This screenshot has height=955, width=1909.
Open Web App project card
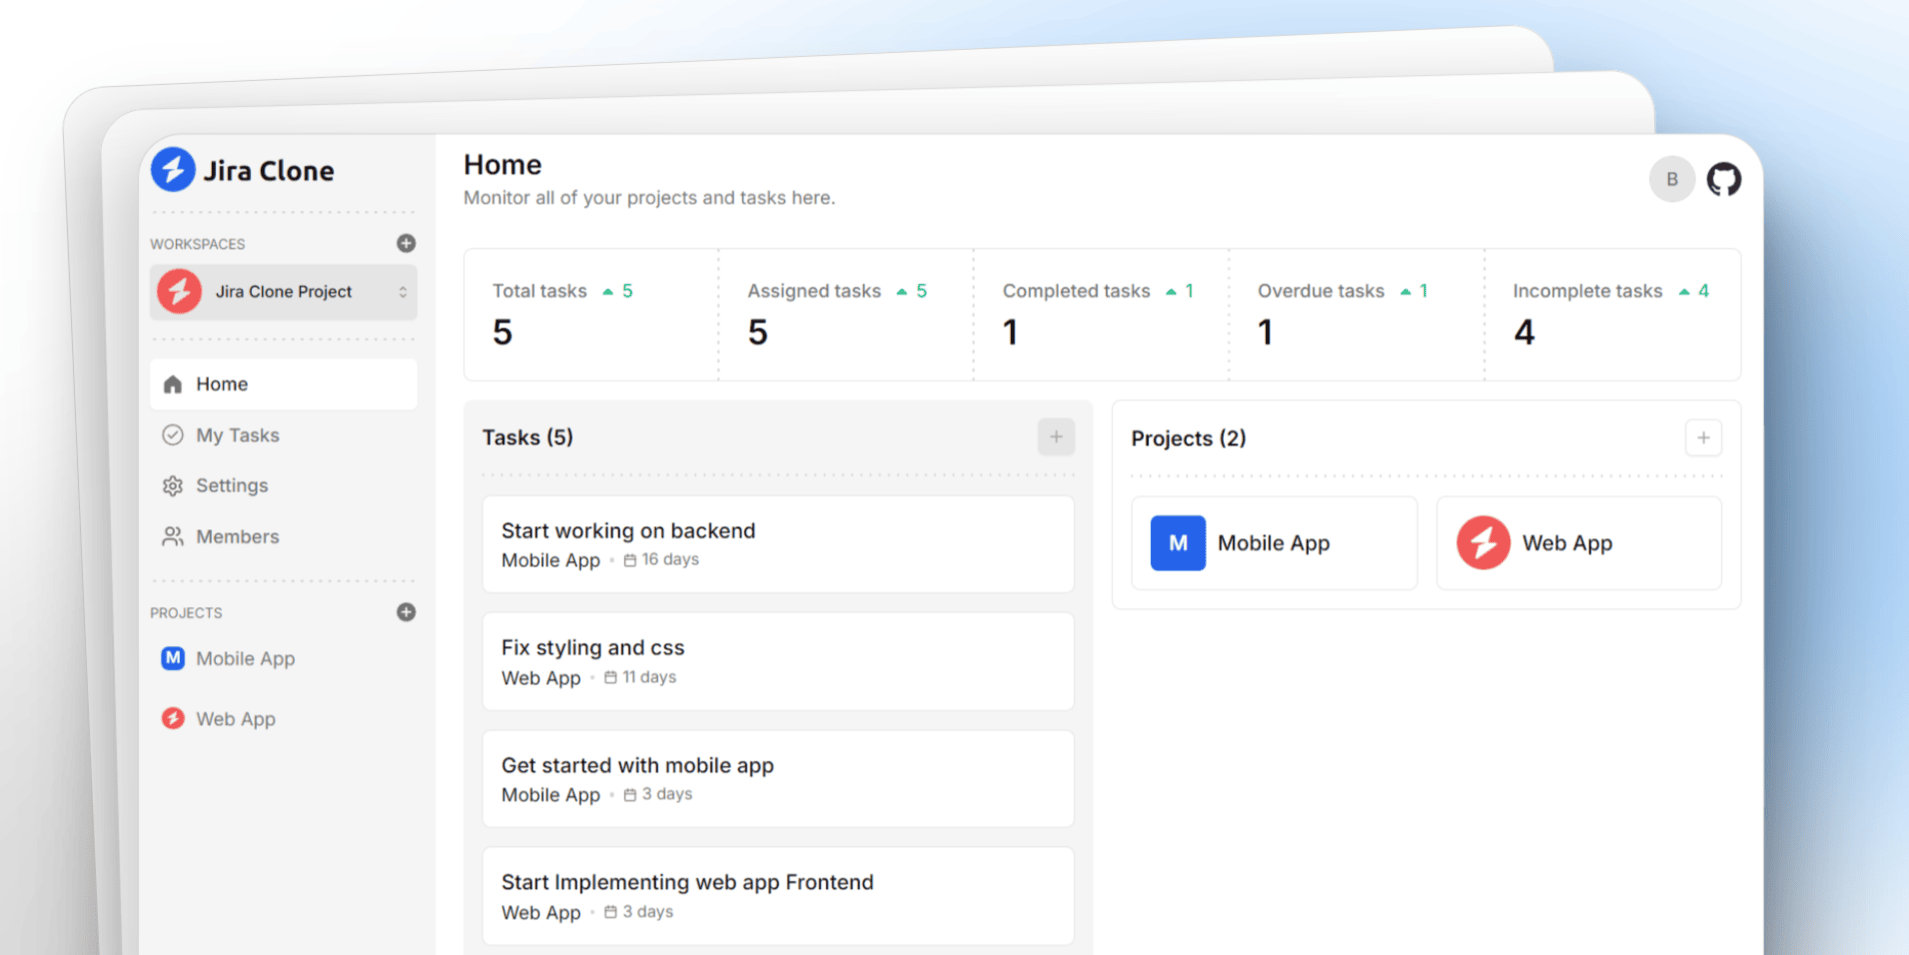[1579, 543]
